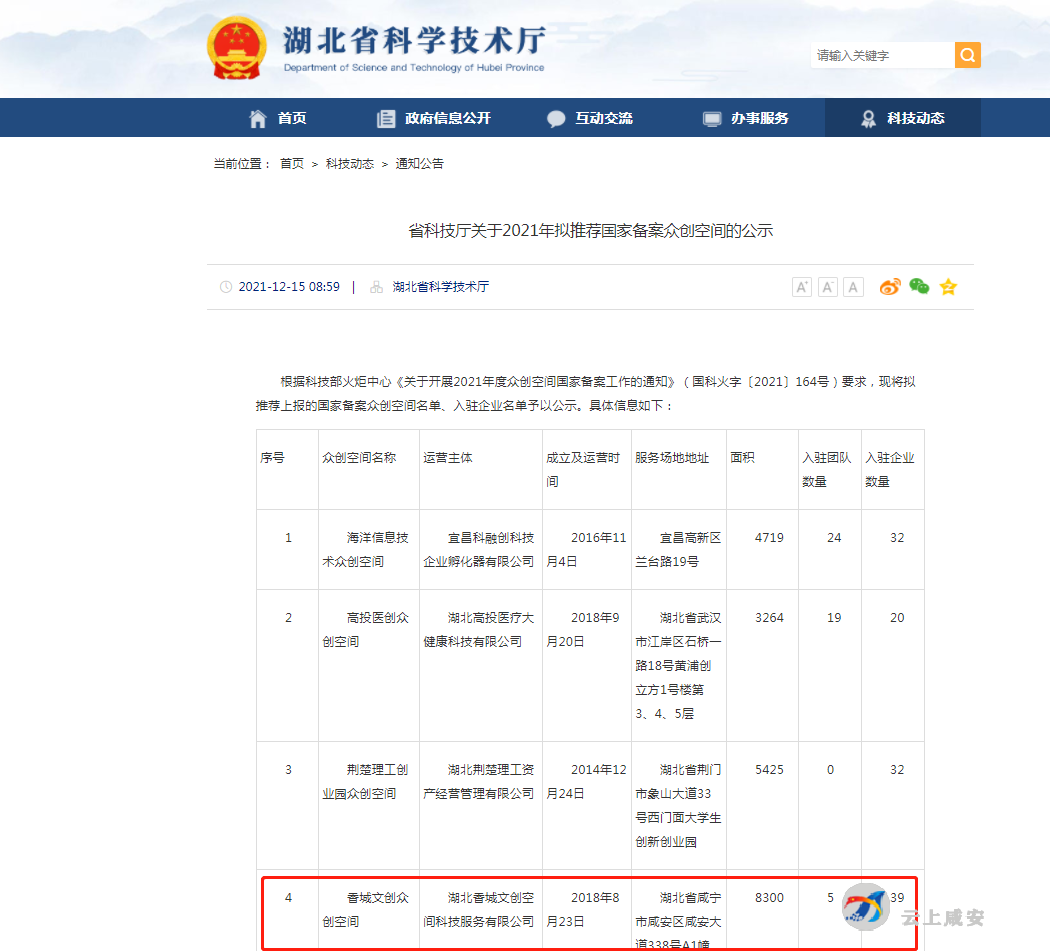1050x951 pixels.
Task: Click area value 8300
Action: (x=769, y=897)
